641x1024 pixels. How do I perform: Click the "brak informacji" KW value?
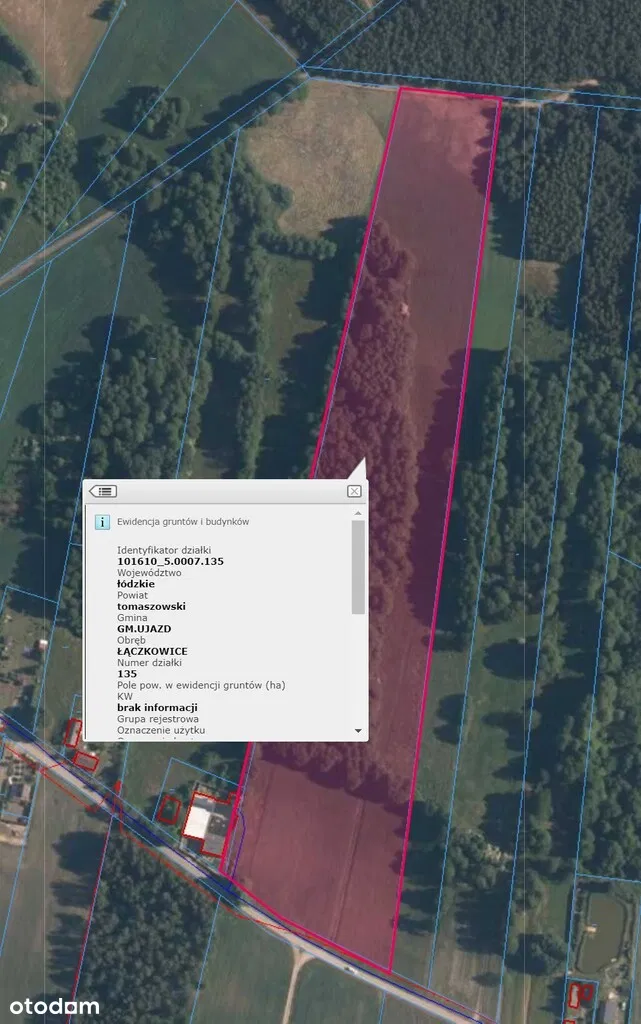coord(157,707)
